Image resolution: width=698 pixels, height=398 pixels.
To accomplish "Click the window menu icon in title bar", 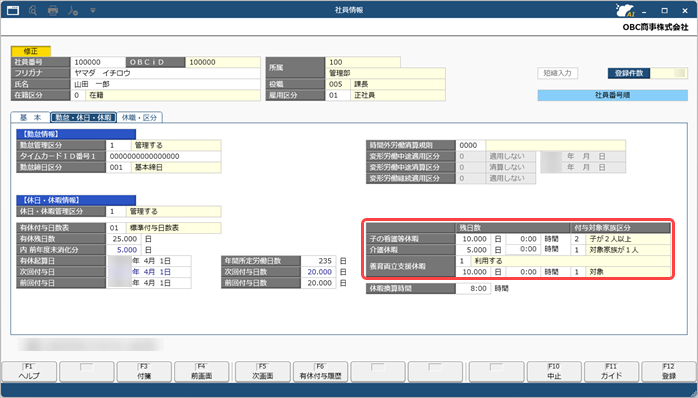I will pyautogui.click(x=13, y=10).
